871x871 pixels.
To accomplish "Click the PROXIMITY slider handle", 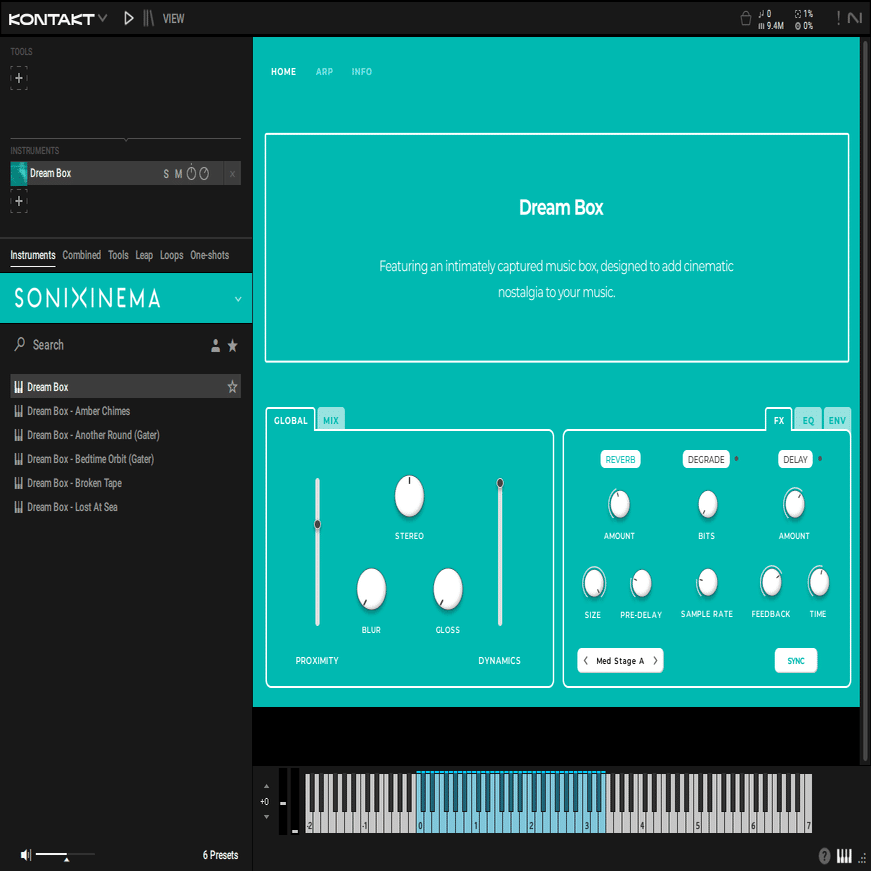I will (317, 524).
